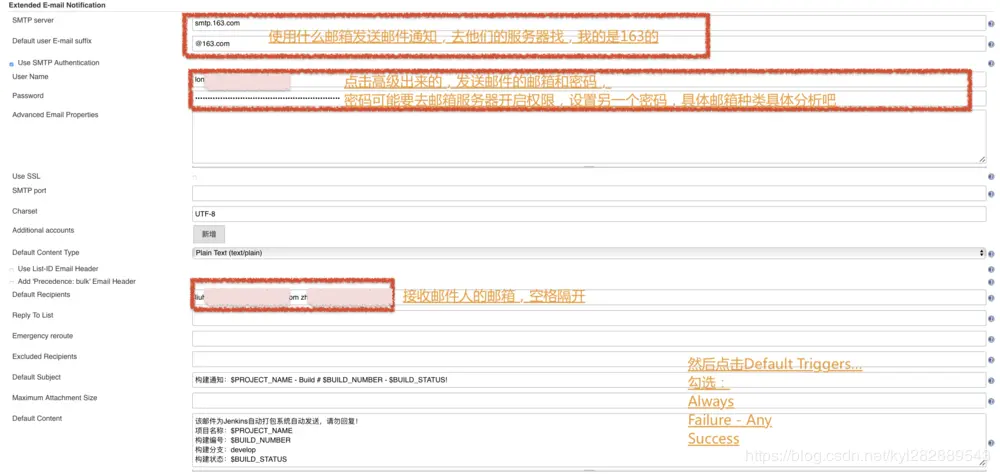Click the Charset field containing UTF-8
The height and width of the screenshot is (474, 1000).
(x=589, y=214)
